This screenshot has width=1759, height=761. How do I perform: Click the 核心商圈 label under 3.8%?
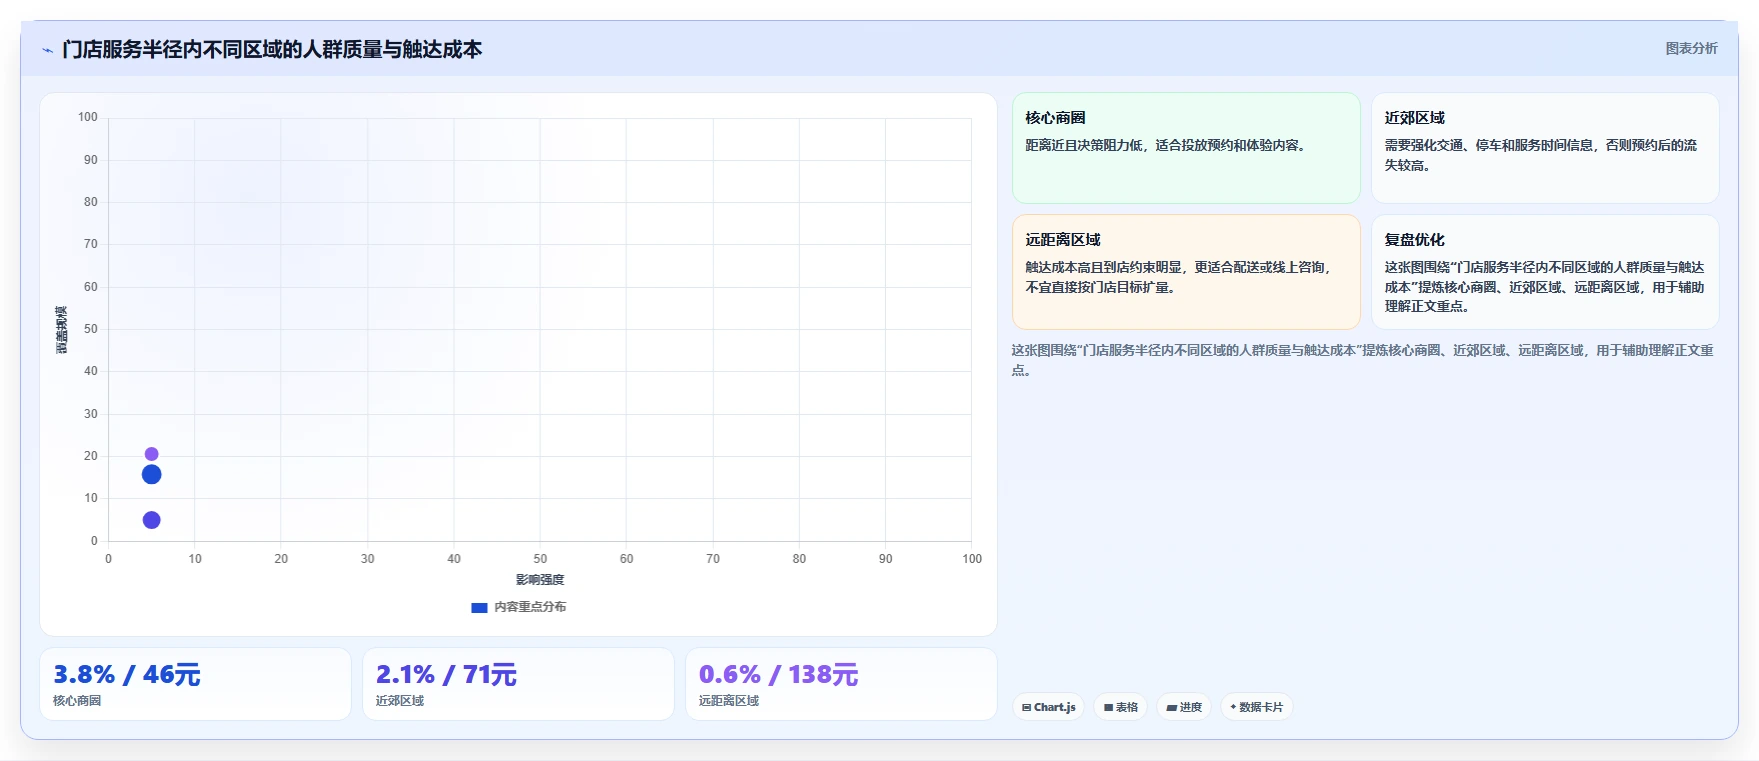[x=77, y=701]
